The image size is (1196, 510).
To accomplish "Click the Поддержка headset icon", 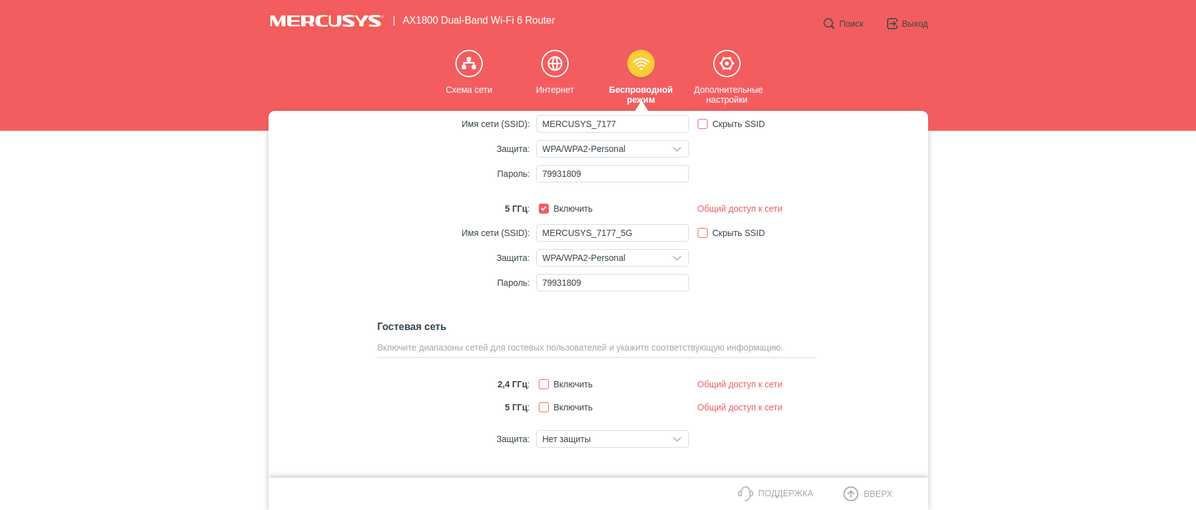I will click(745, 494).
